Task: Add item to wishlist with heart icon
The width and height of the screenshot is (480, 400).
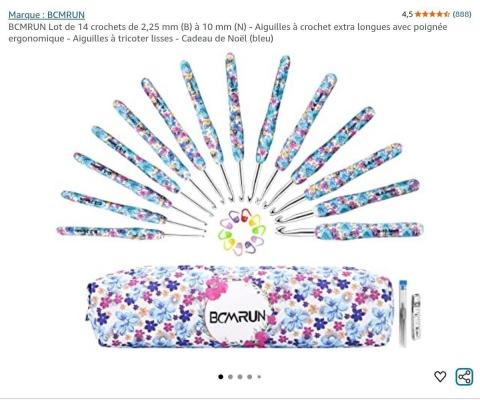Action: 440,376
